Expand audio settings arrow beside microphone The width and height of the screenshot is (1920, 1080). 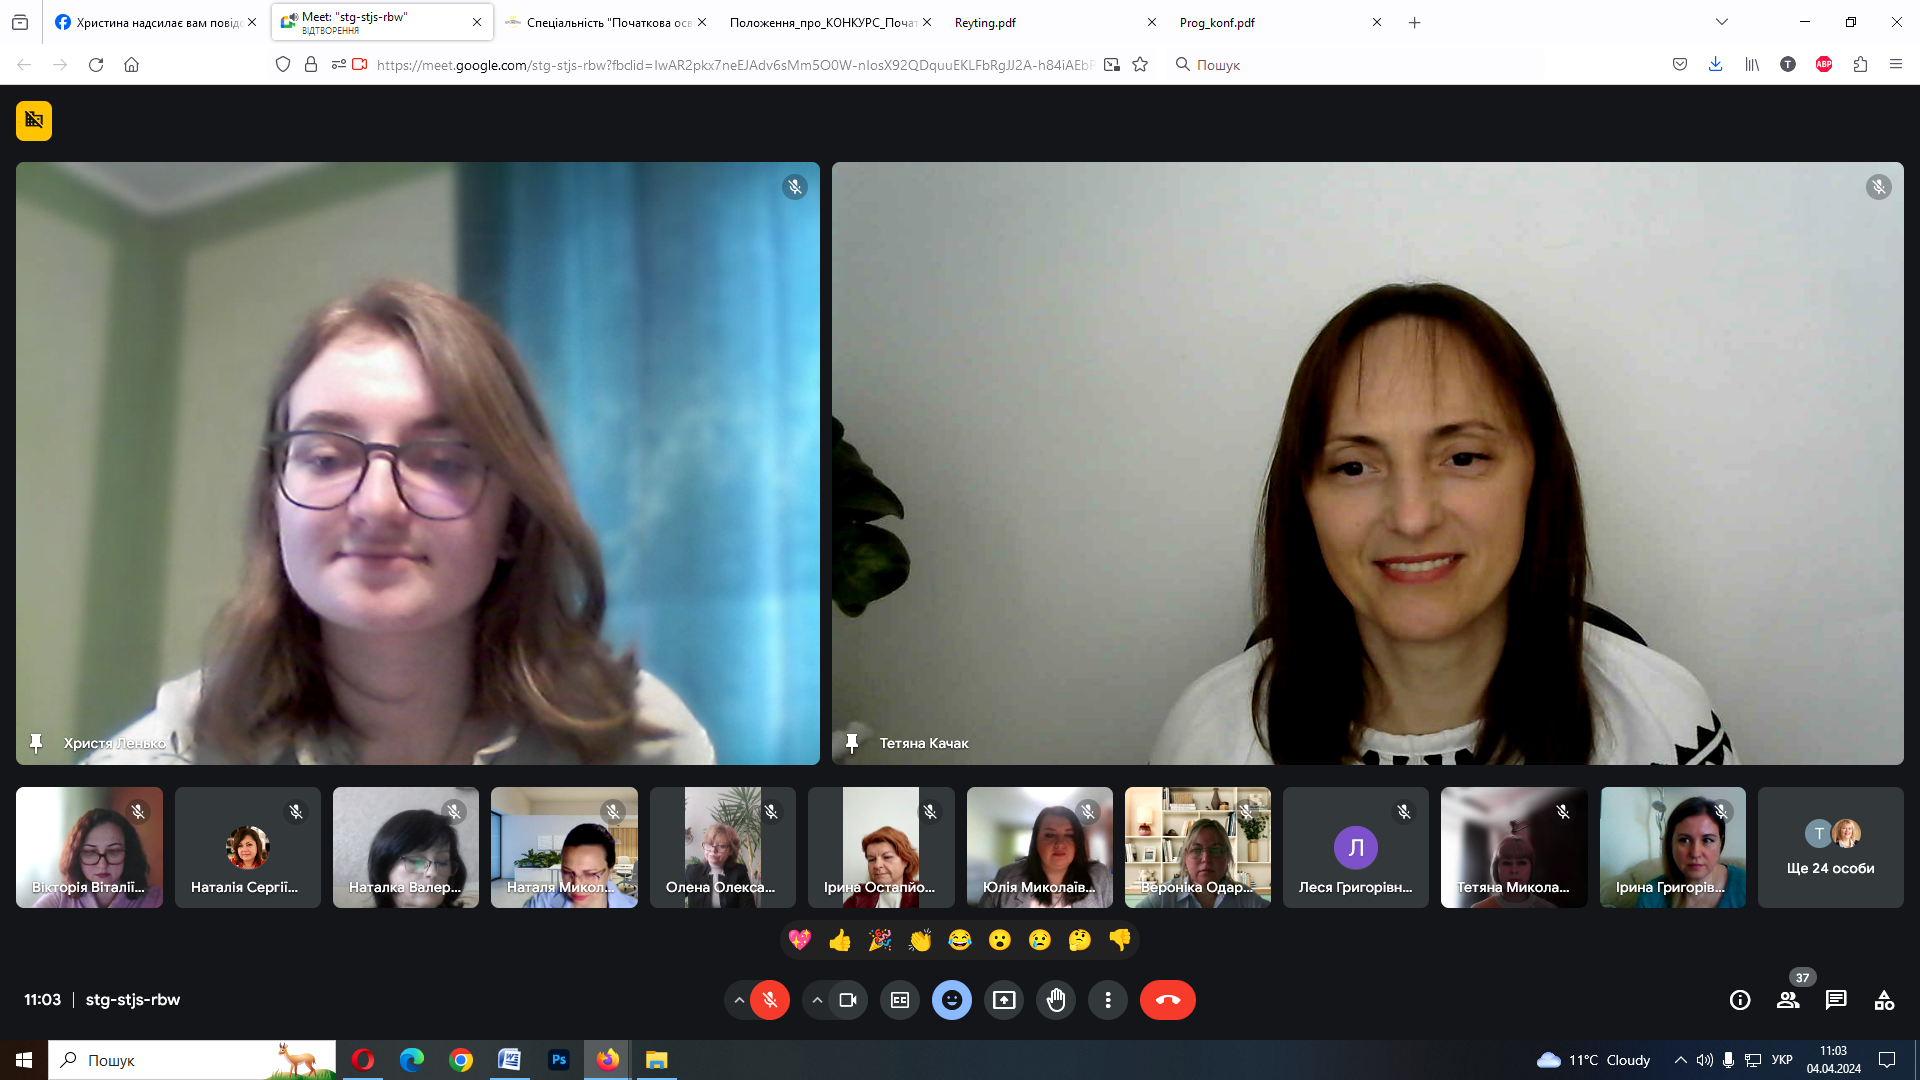pyautogui.click(x=739, y=1000)
